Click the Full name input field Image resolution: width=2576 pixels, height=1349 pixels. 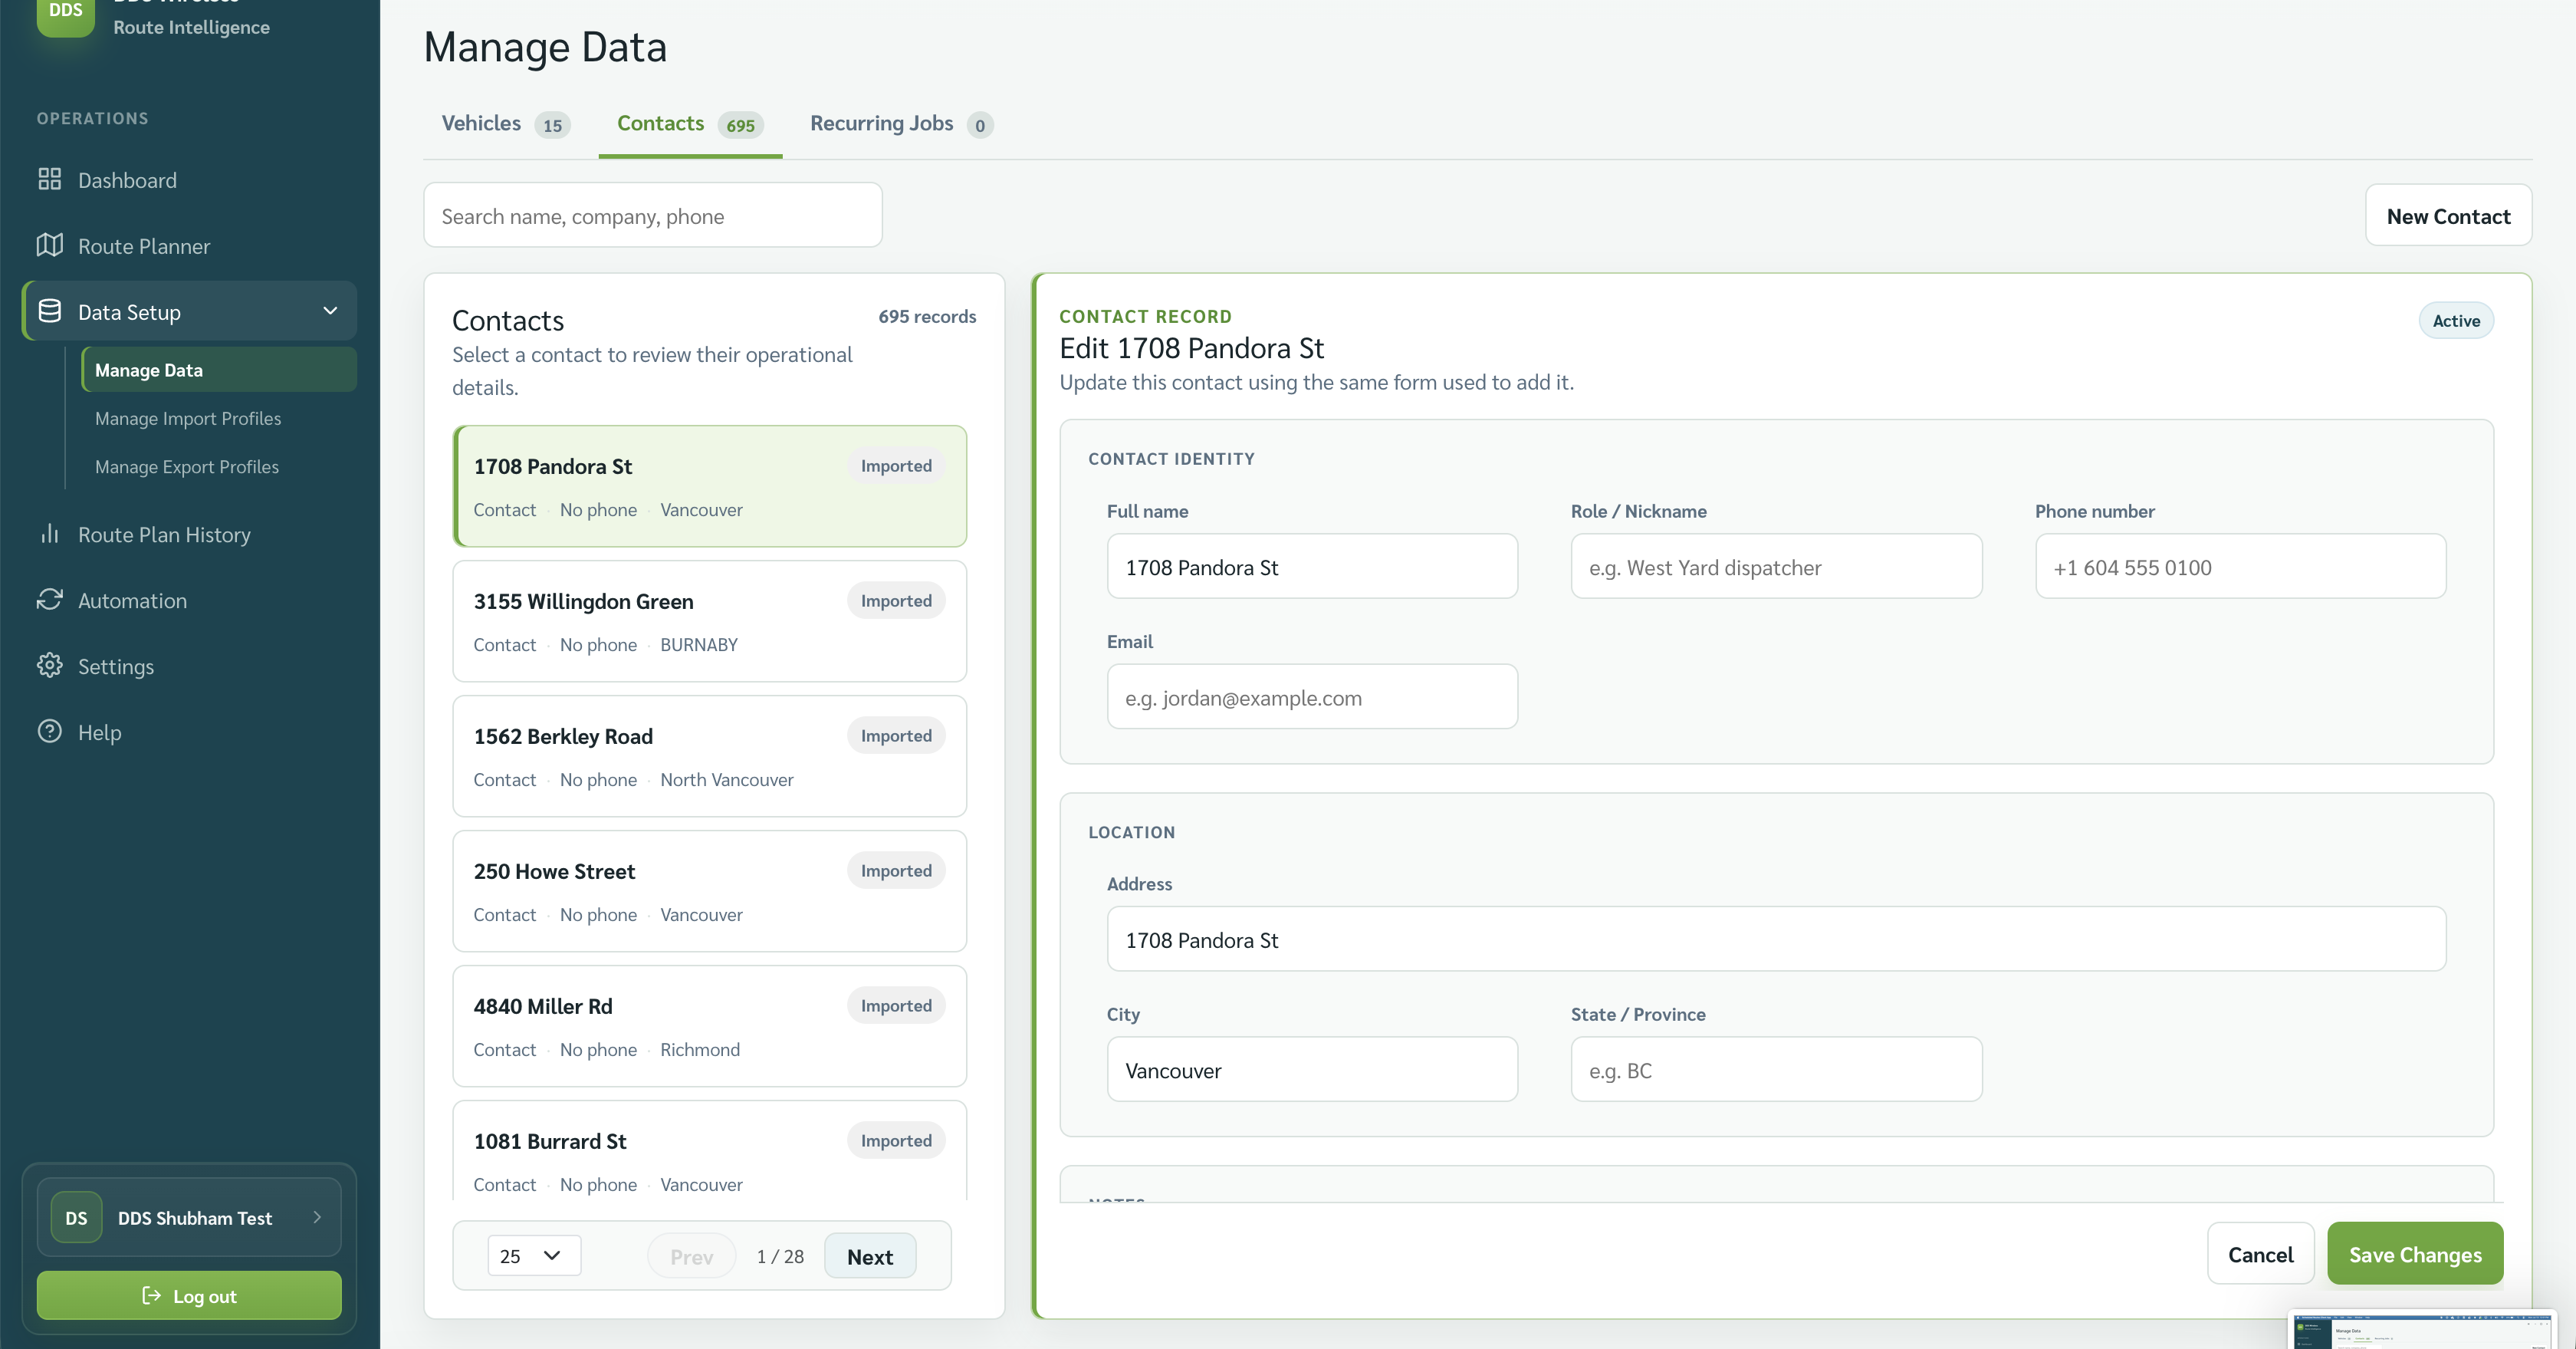coord(1312,567)
